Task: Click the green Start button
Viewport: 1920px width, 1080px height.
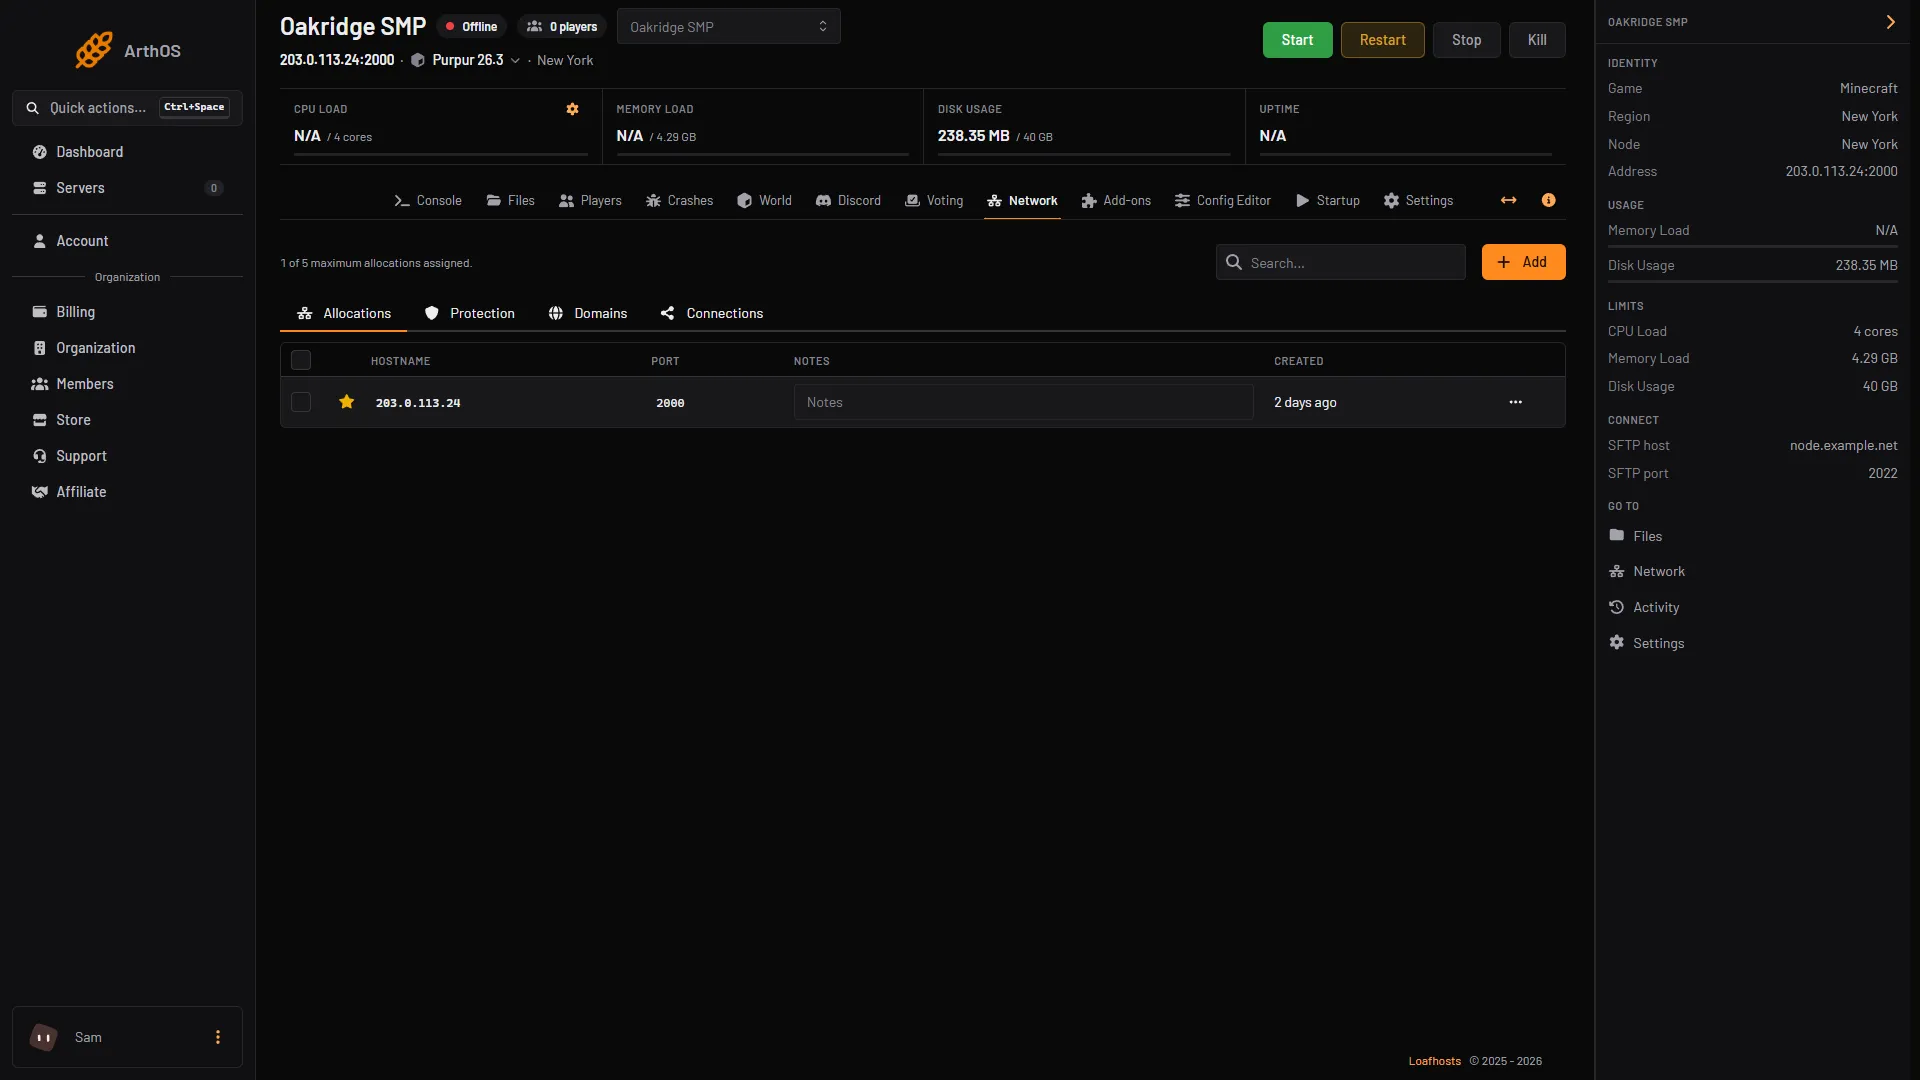Action: click(x=1297, y=40)
